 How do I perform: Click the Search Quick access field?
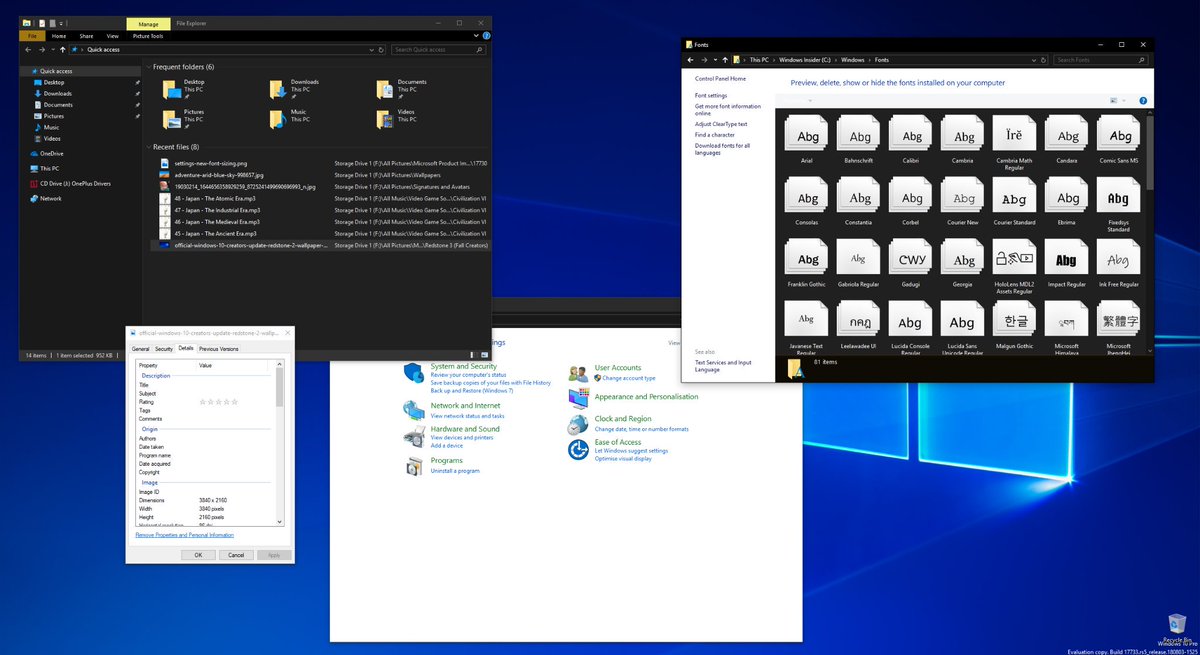(x=440, y=49)
